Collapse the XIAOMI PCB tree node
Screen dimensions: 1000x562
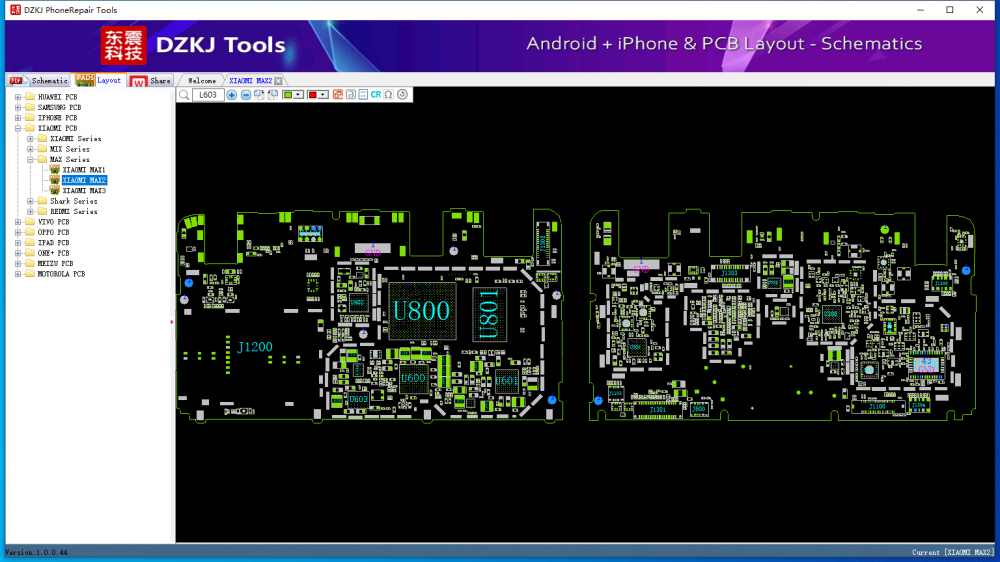click(18, 128)
